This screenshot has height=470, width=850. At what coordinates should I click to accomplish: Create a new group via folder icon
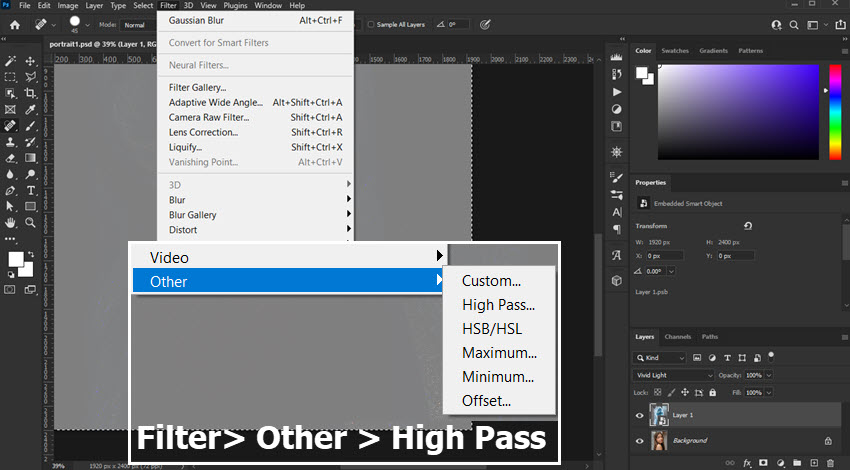pos(797,463)
